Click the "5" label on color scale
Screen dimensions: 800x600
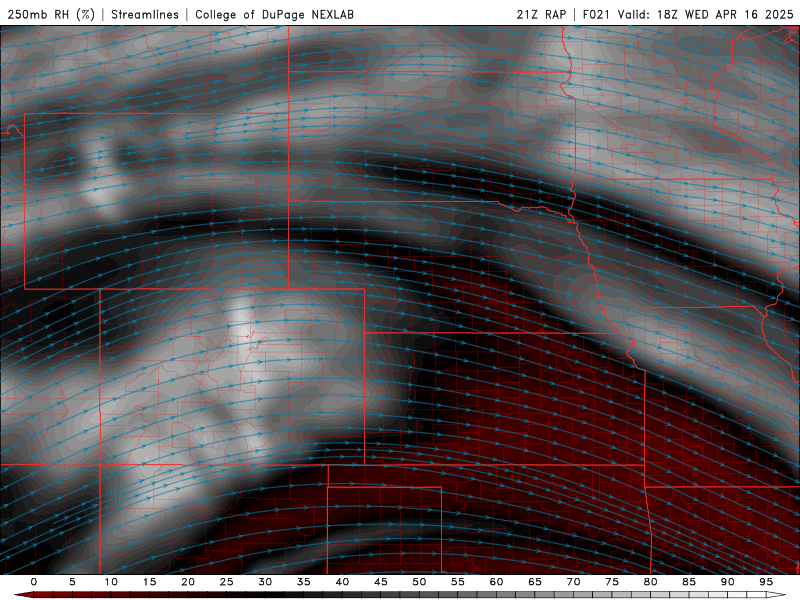pos(72,582)
